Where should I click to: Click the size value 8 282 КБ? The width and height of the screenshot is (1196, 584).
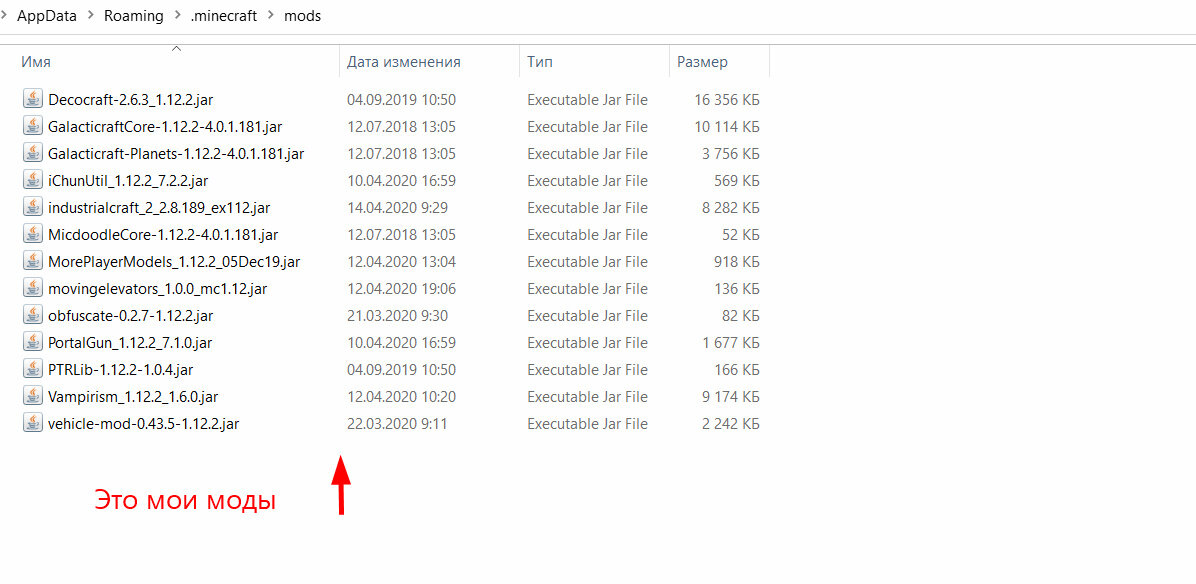(x=731, y=207)
